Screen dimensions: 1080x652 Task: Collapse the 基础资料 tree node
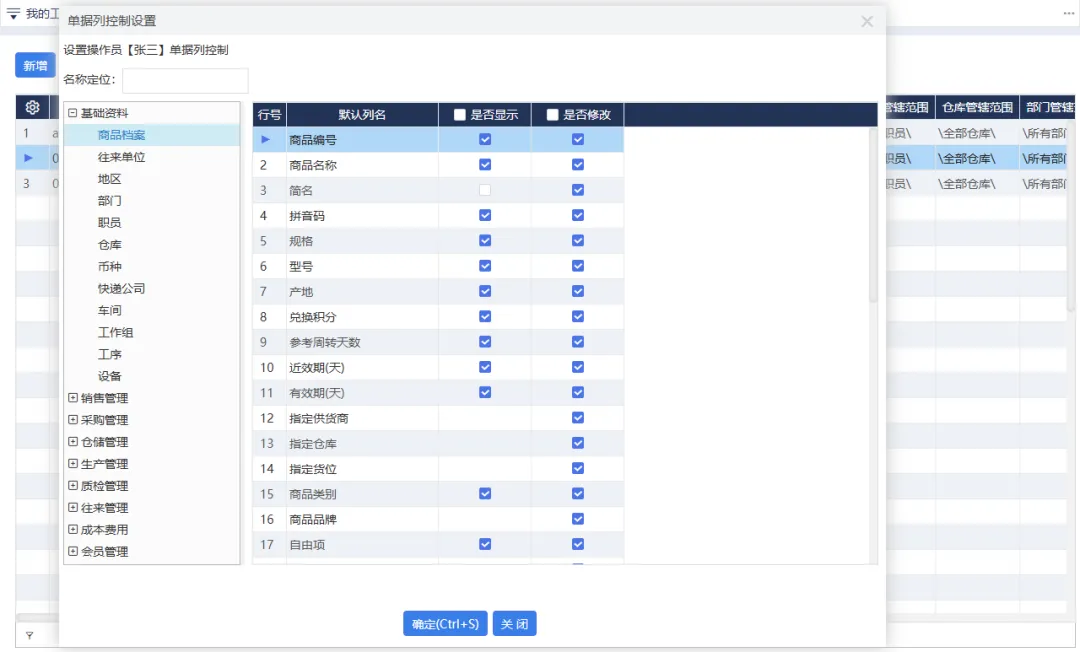73,113
